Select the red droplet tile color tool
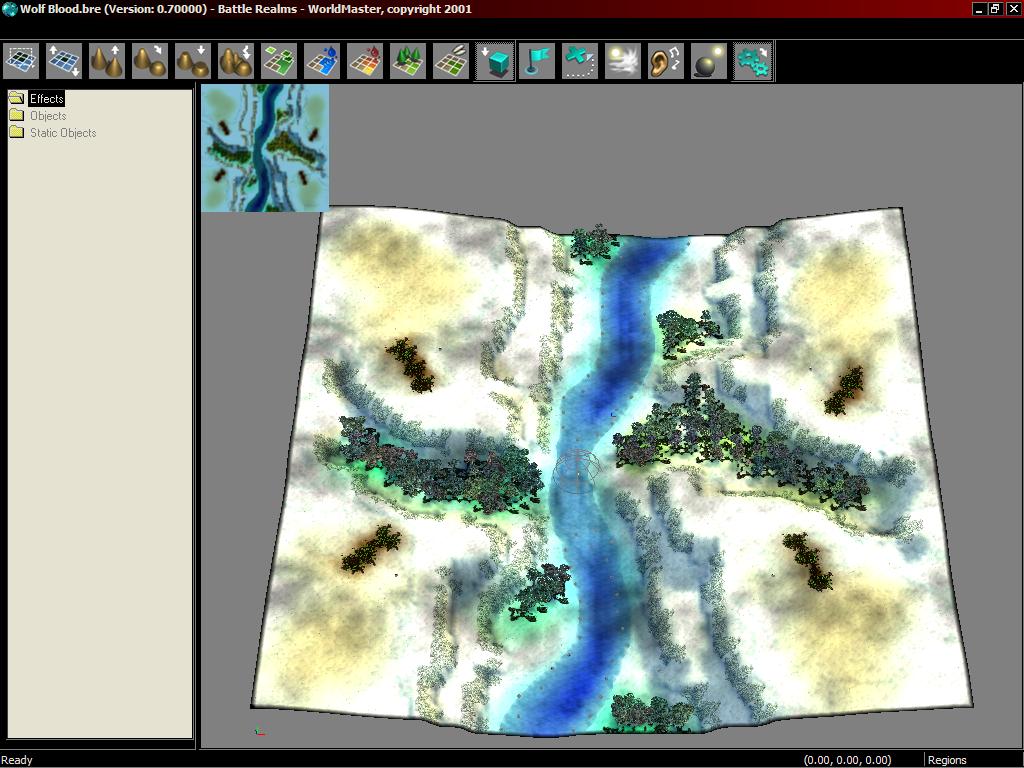 [x=365, y=61]
